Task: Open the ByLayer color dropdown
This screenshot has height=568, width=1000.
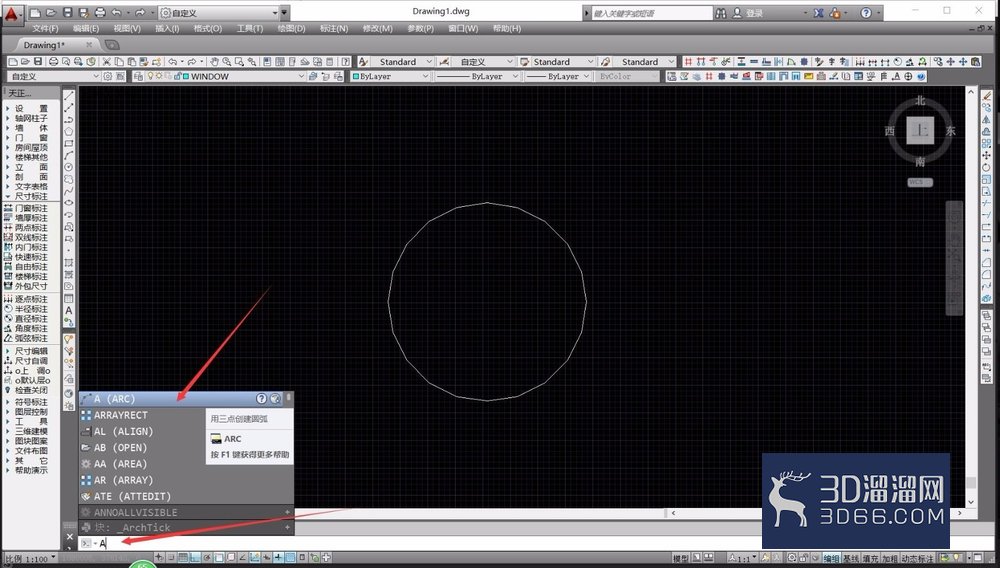Action: 390,76
